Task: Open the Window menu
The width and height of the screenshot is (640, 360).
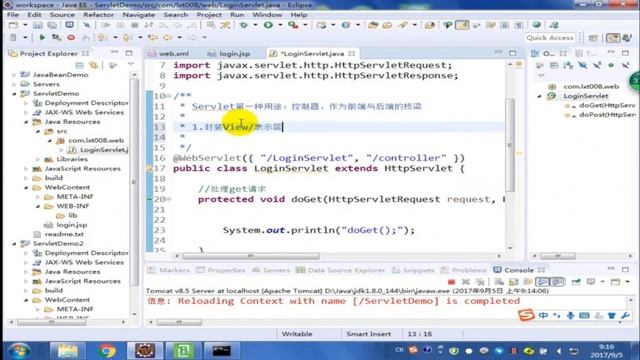Action: [267, 15]
